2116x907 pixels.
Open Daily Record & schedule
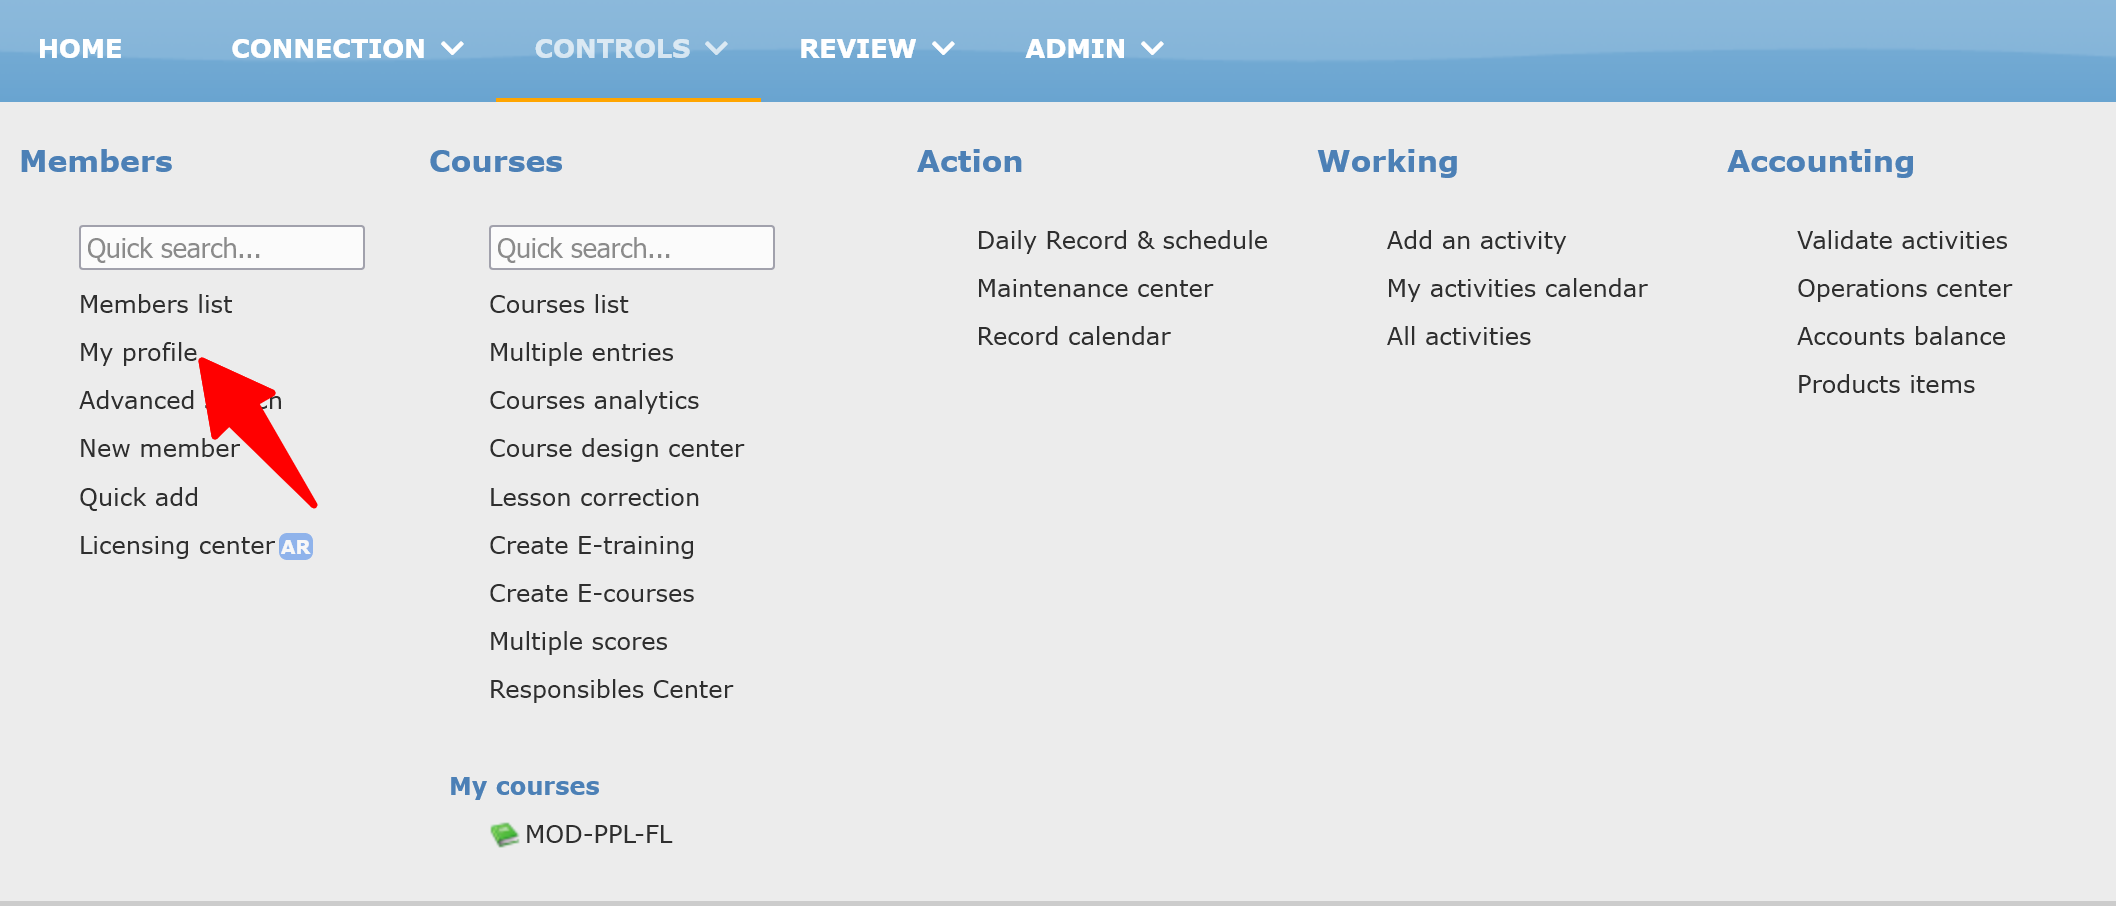click(1121, 241)
